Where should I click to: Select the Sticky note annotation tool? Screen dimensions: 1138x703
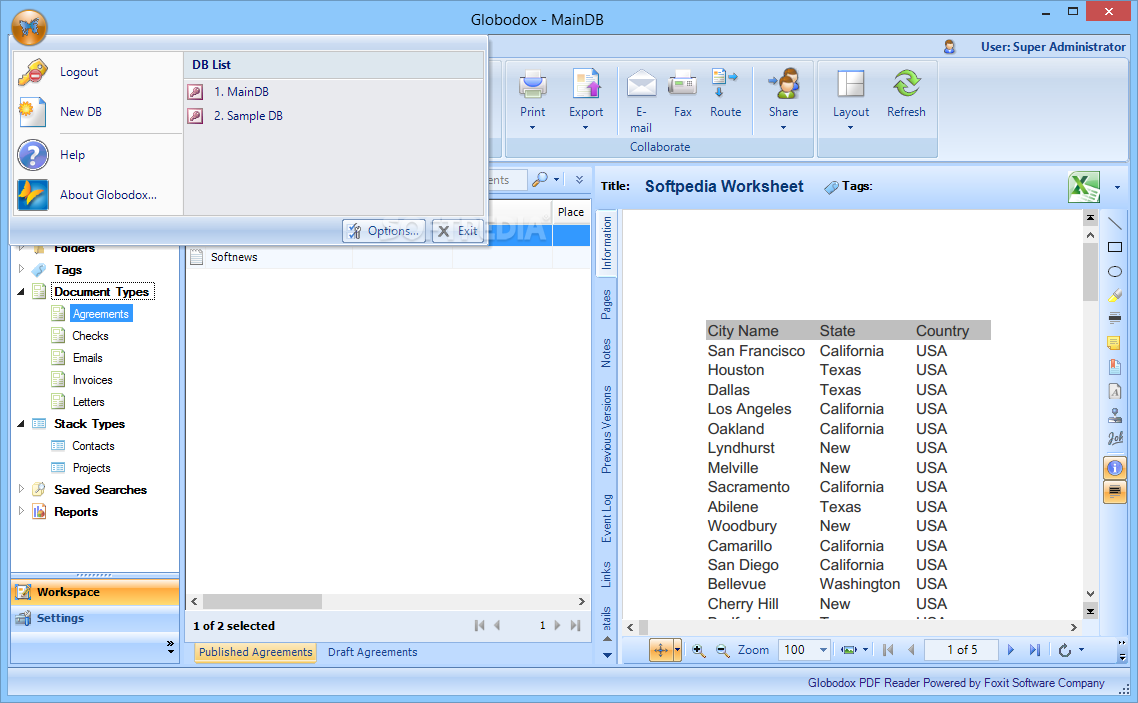1115,342
